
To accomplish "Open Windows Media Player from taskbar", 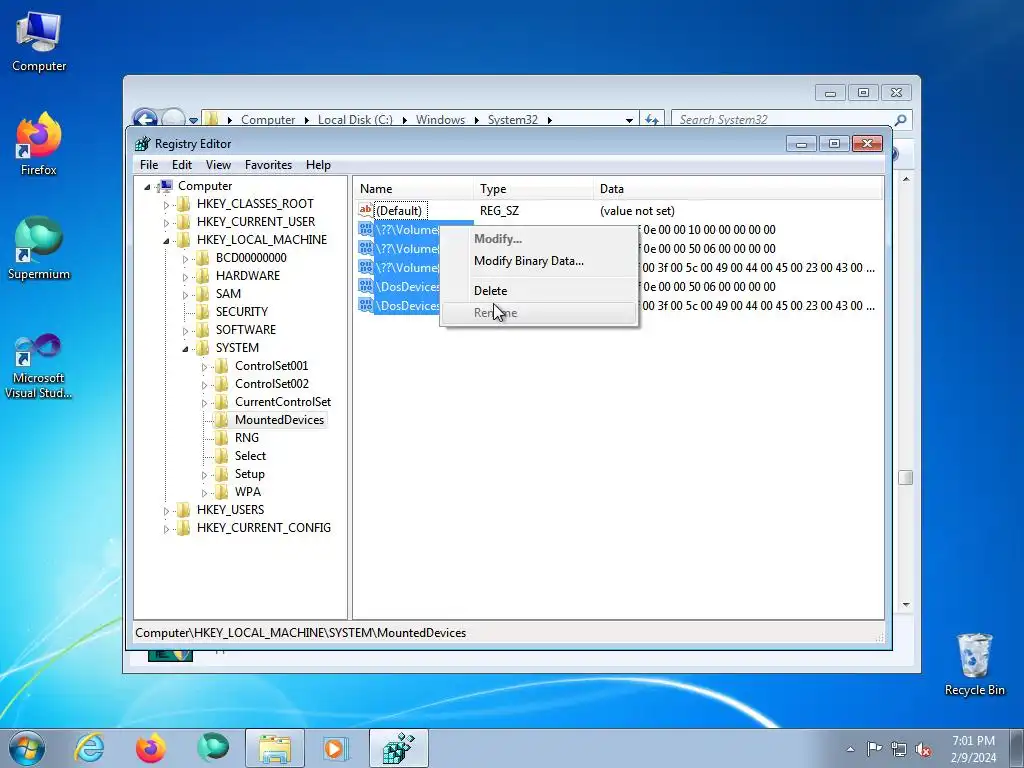I will point(336,748).
